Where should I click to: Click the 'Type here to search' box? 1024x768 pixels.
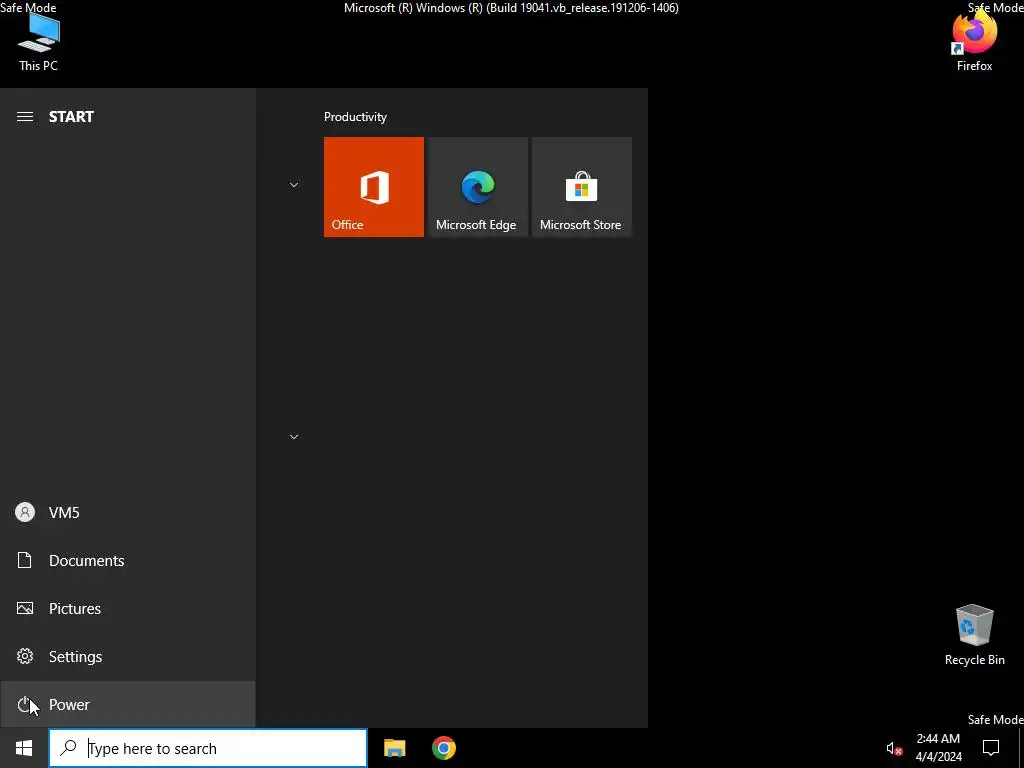(208, 748)
